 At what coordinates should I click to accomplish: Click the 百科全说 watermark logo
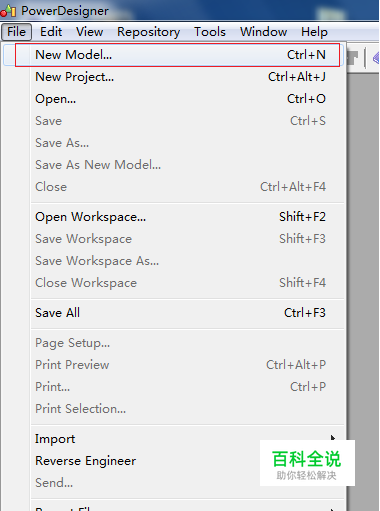[x=307, y=463]
